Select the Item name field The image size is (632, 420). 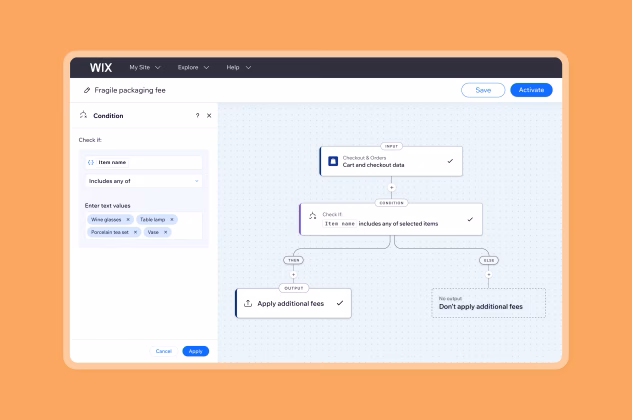pyautogui.click(x=144, y=162)
